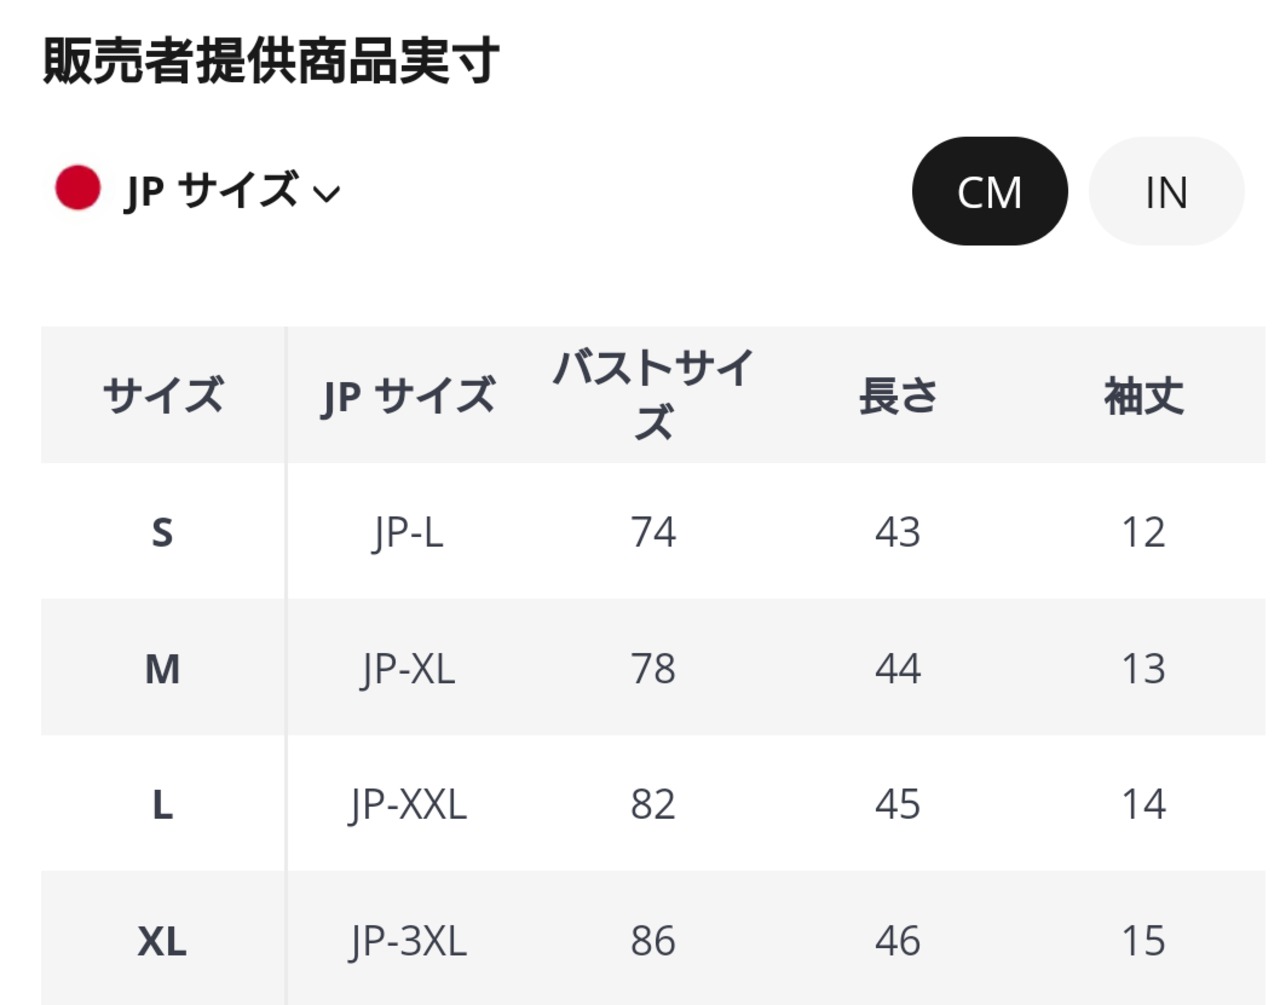Select the L size row label
1280x1005 pixels.
[162, 805]
